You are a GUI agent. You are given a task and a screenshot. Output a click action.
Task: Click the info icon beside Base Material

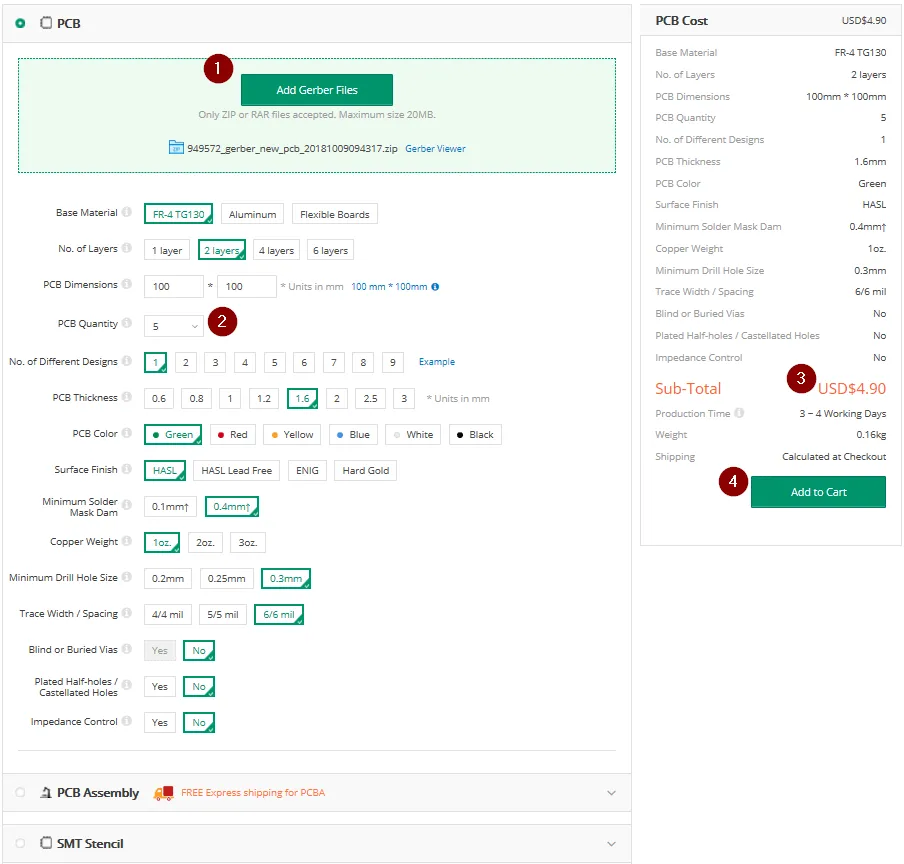(127, 213)
